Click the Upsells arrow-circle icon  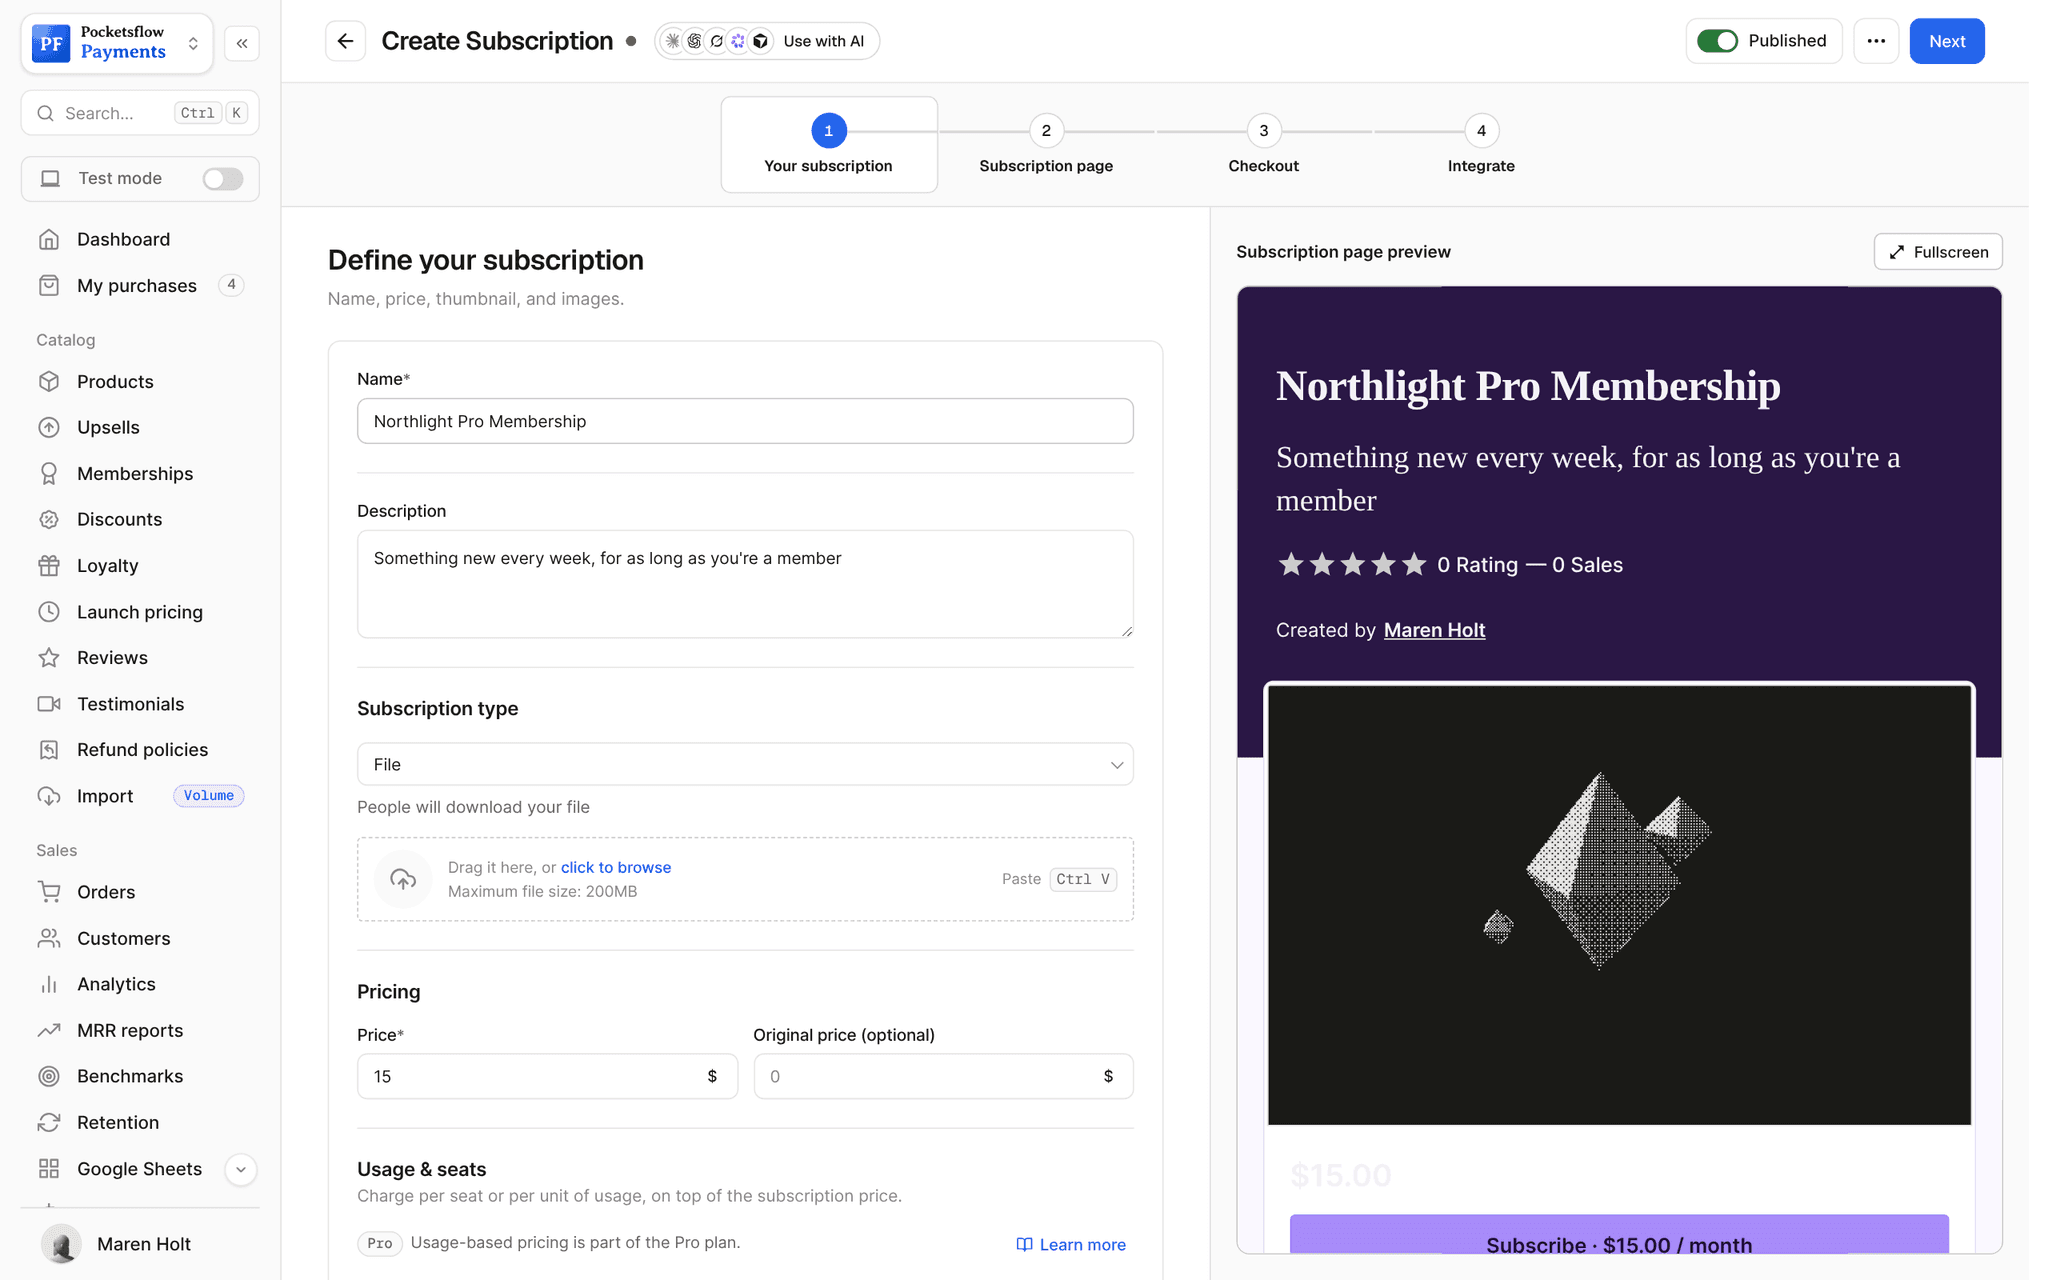(49, 427)
